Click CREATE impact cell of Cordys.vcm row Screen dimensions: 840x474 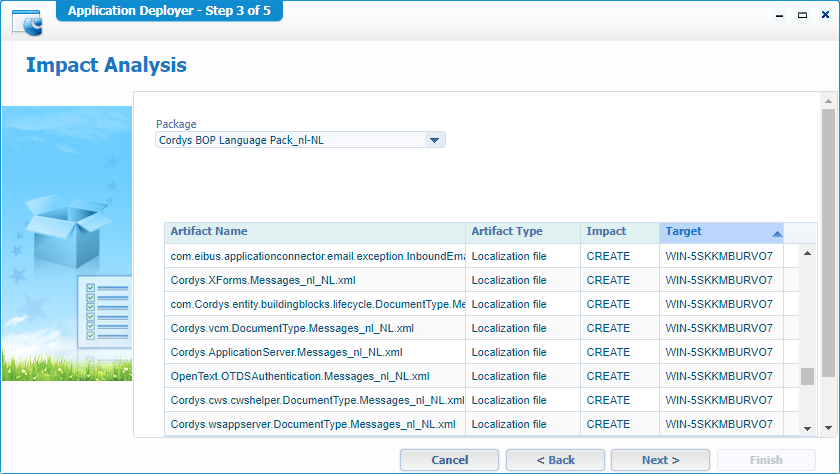point(620,328)
